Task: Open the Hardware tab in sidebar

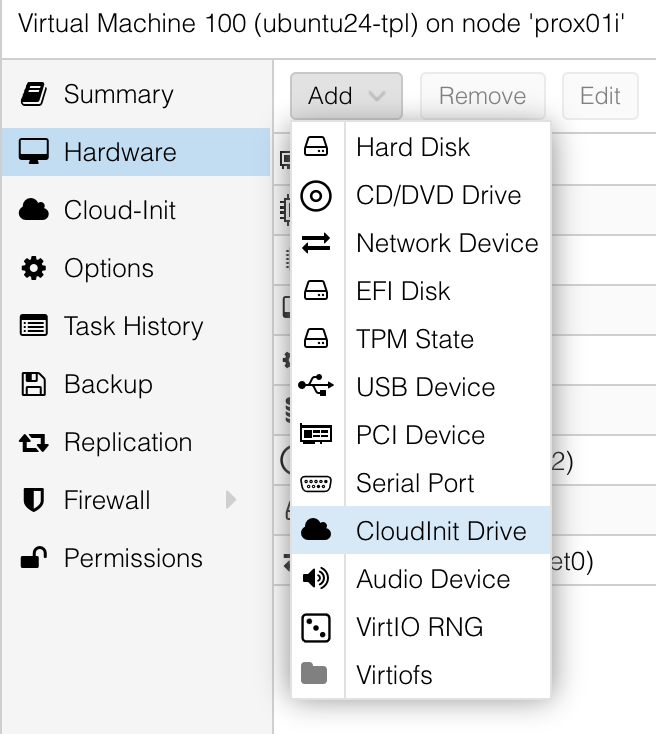Action: [x=136, y=152]
